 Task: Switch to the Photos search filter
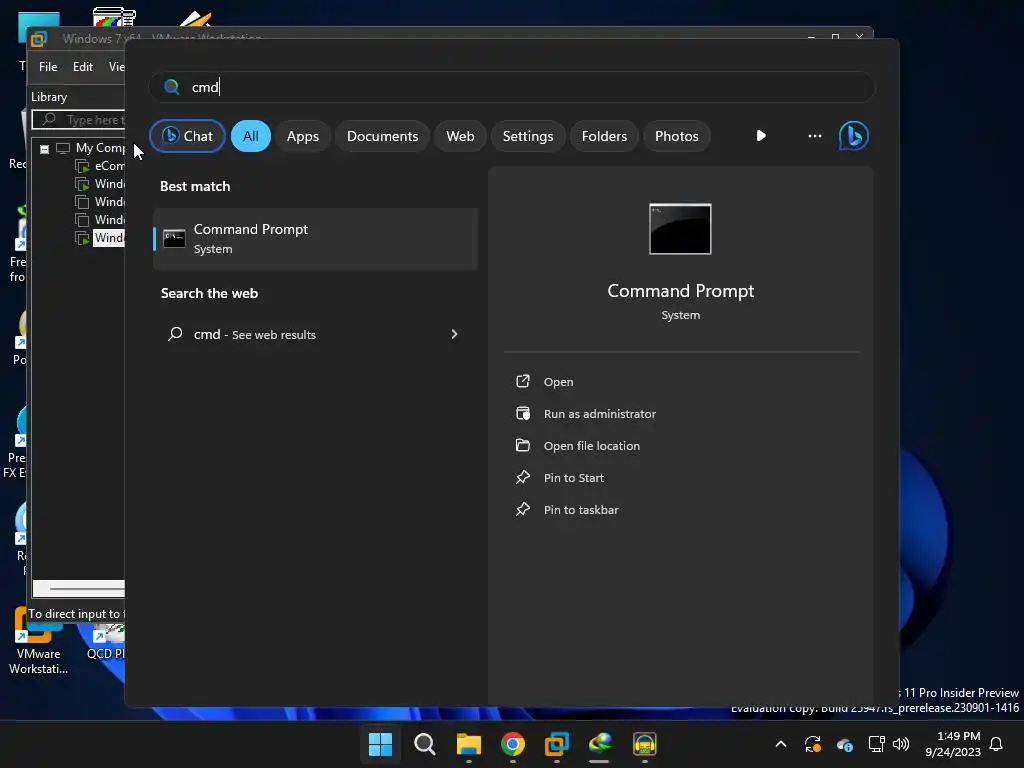[x=677, y=136]
